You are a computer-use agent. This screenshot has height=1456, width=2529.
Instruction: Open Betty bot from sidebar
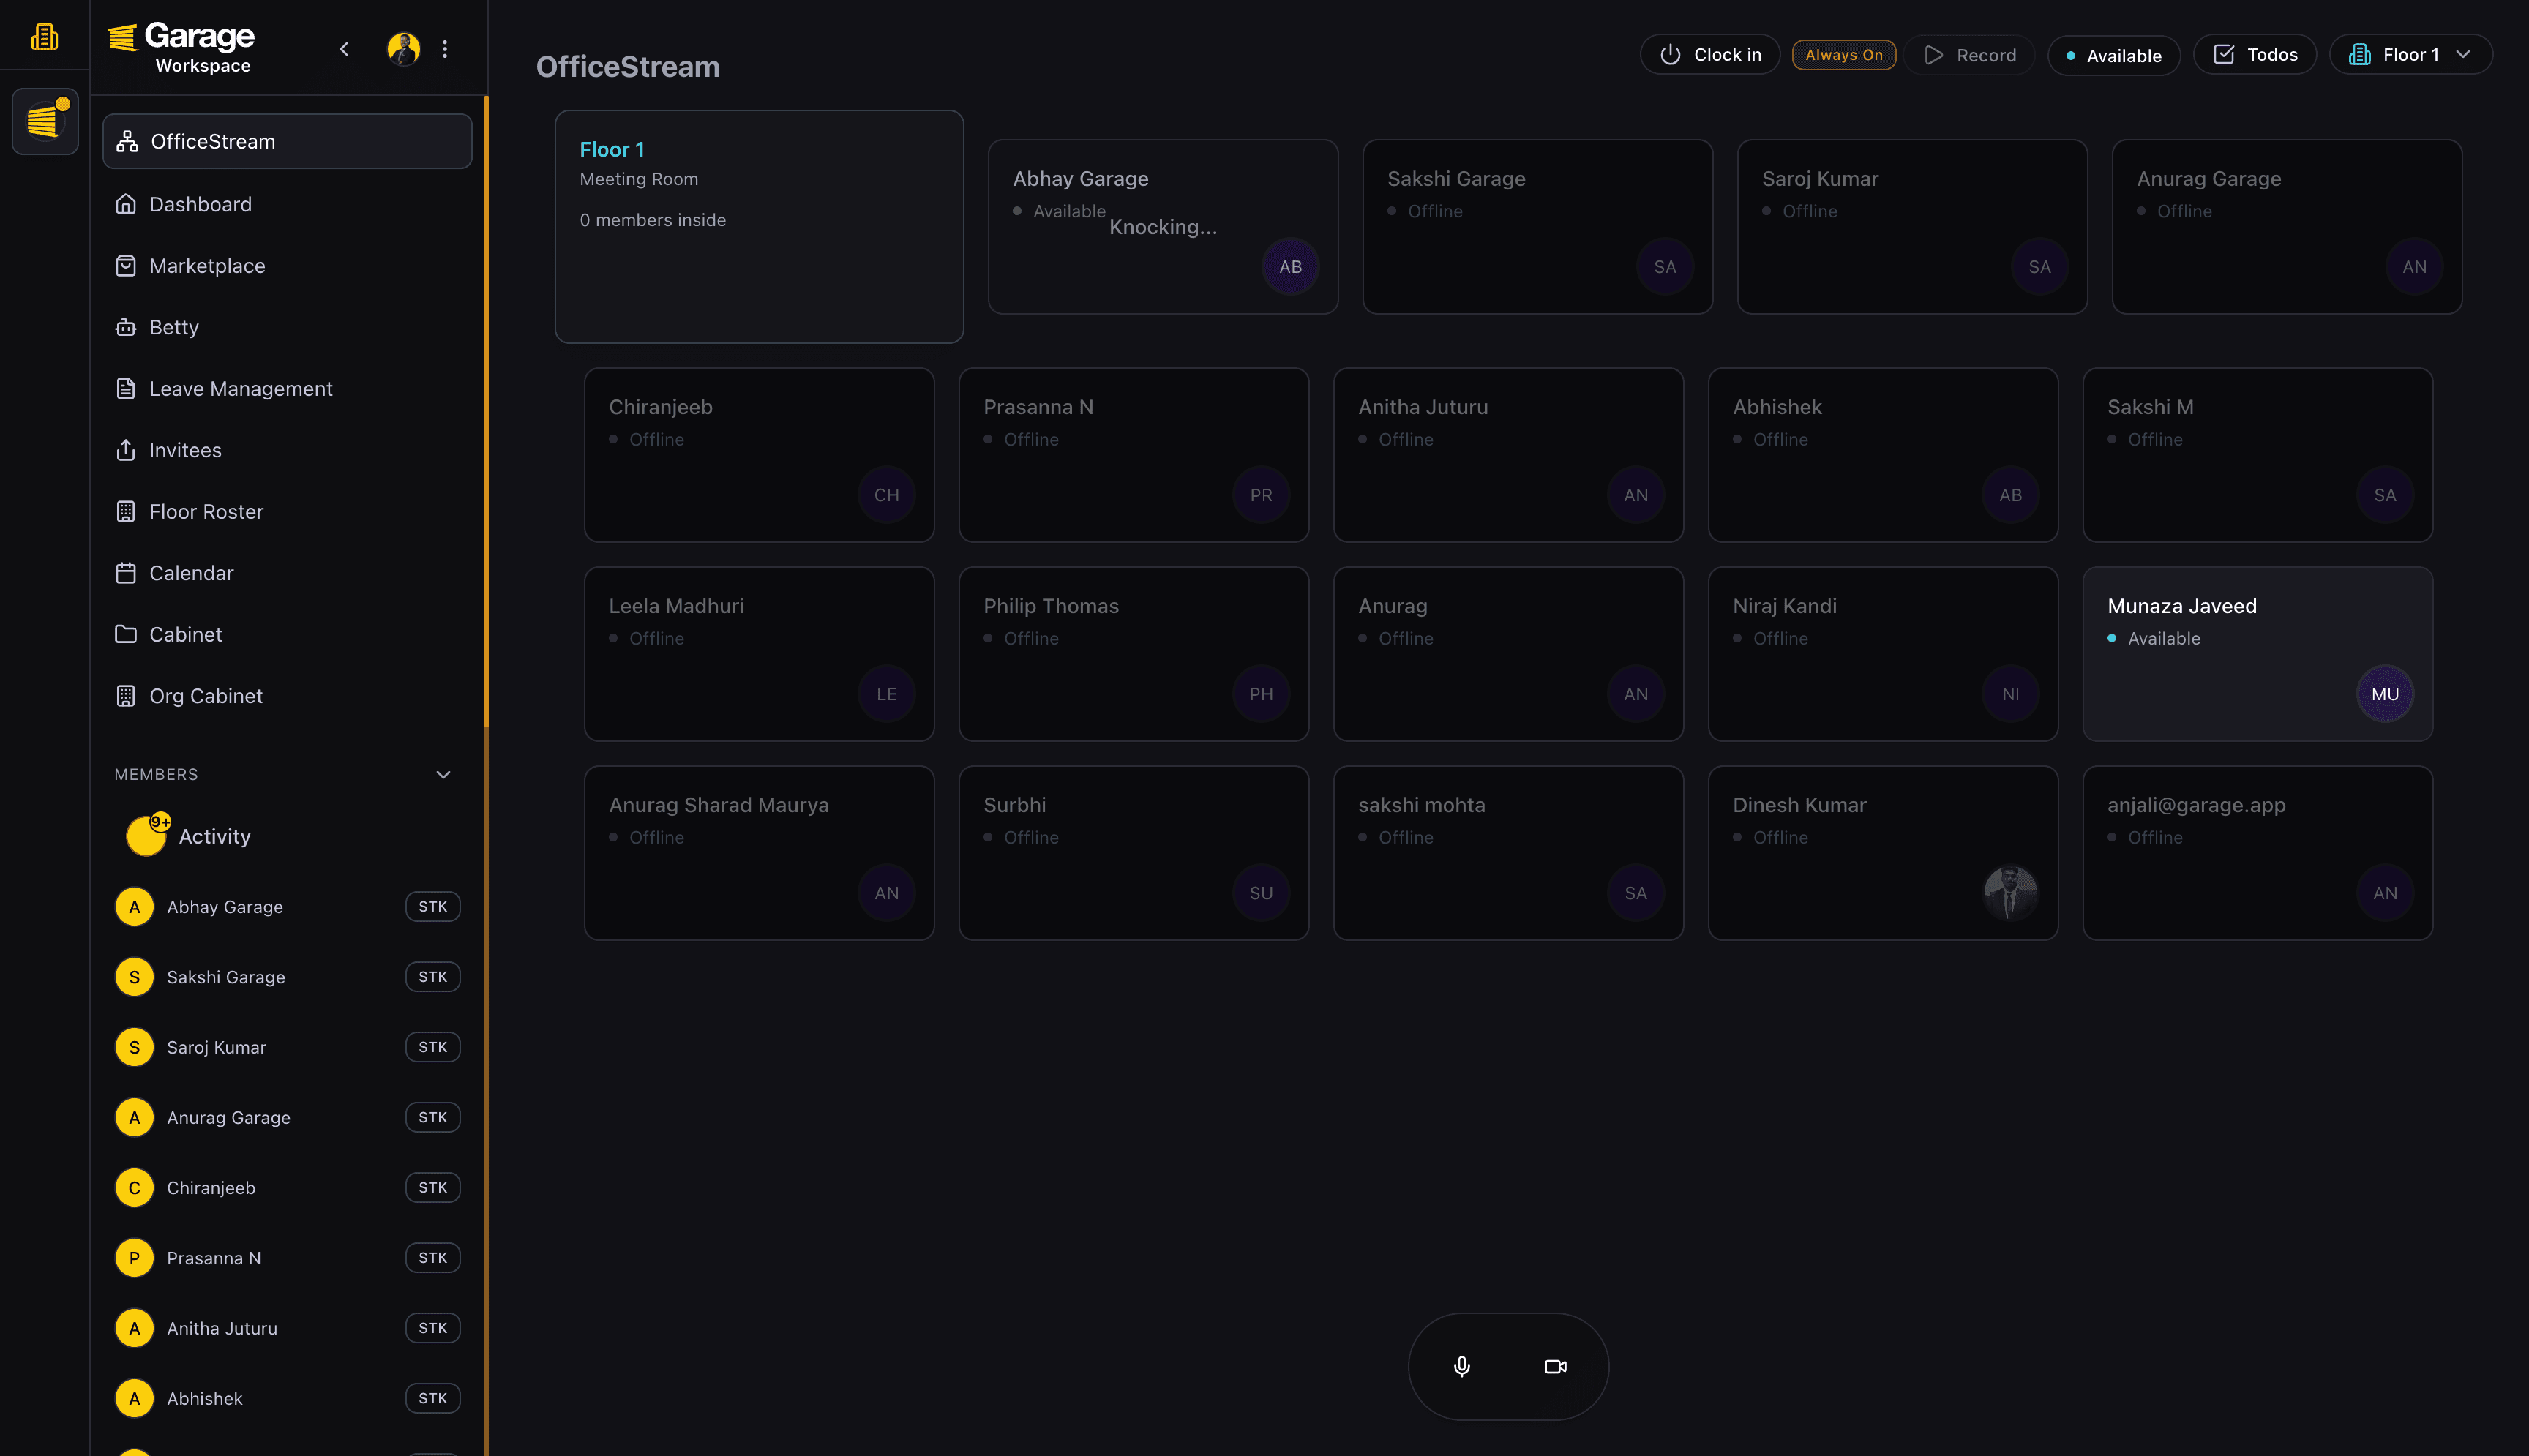(x=174, y=327)
